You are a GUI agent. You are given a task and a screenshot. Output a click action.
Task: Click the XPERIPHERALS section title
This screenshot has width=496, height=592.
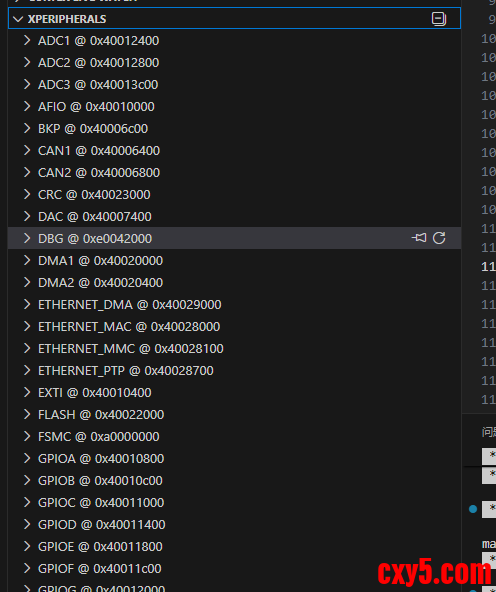coord(67,19)
